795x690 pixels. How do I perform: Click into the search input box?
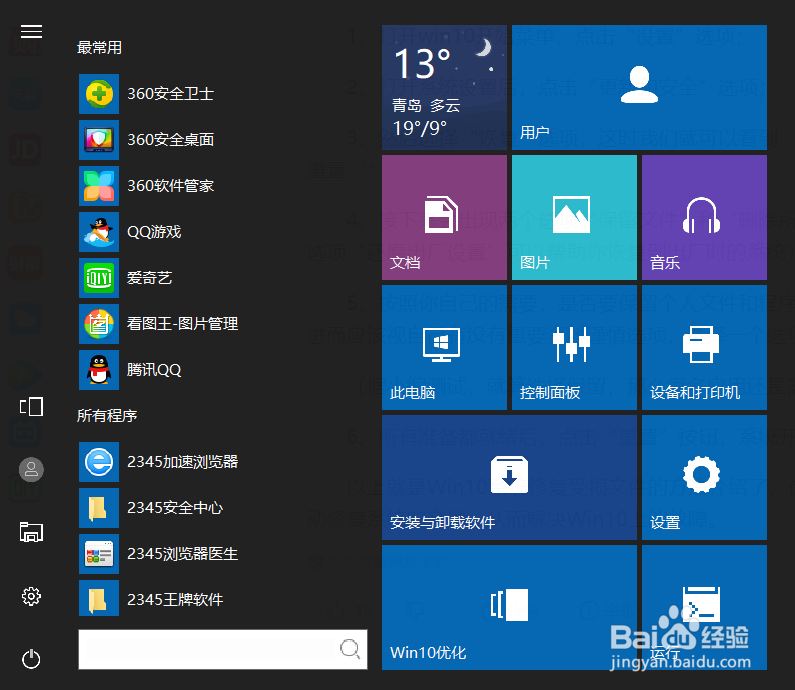(x=223, y=649)
